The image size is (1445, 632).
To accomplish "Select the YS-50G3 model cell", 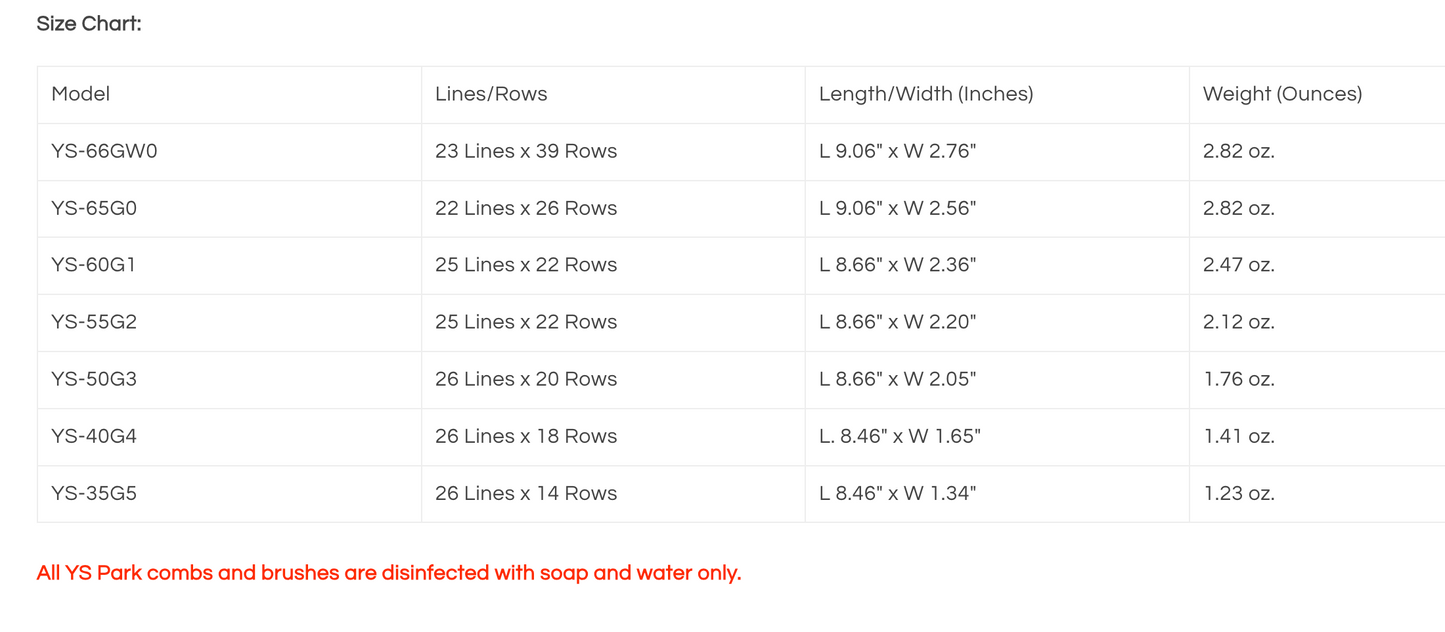I will pyautogui.click(x=94, y=379).
